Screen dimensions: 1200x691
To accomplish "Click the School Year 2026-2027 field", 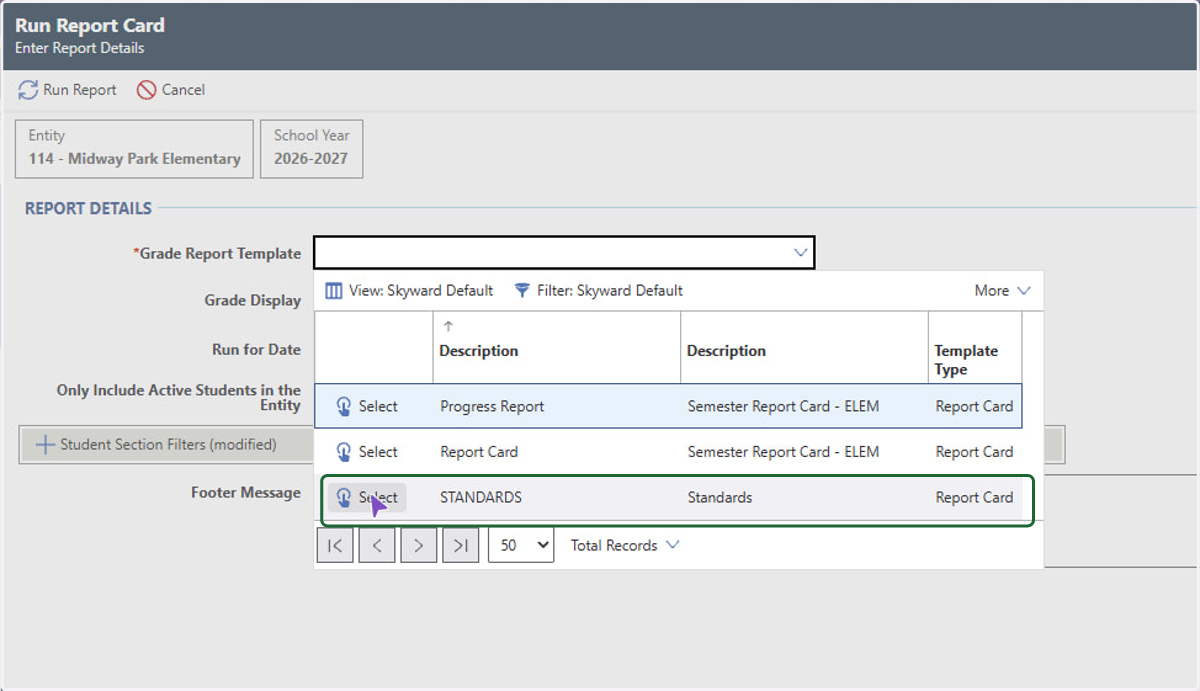I will (x=311, y=149).
